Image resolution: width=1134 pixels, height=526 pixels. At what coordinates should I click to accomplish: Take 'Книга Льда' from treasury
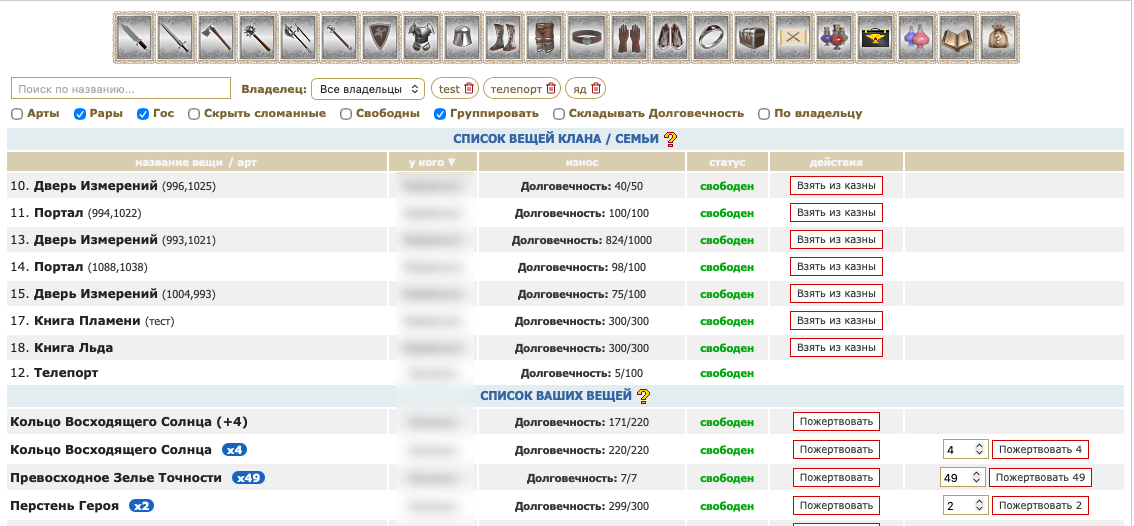(836, 348)
